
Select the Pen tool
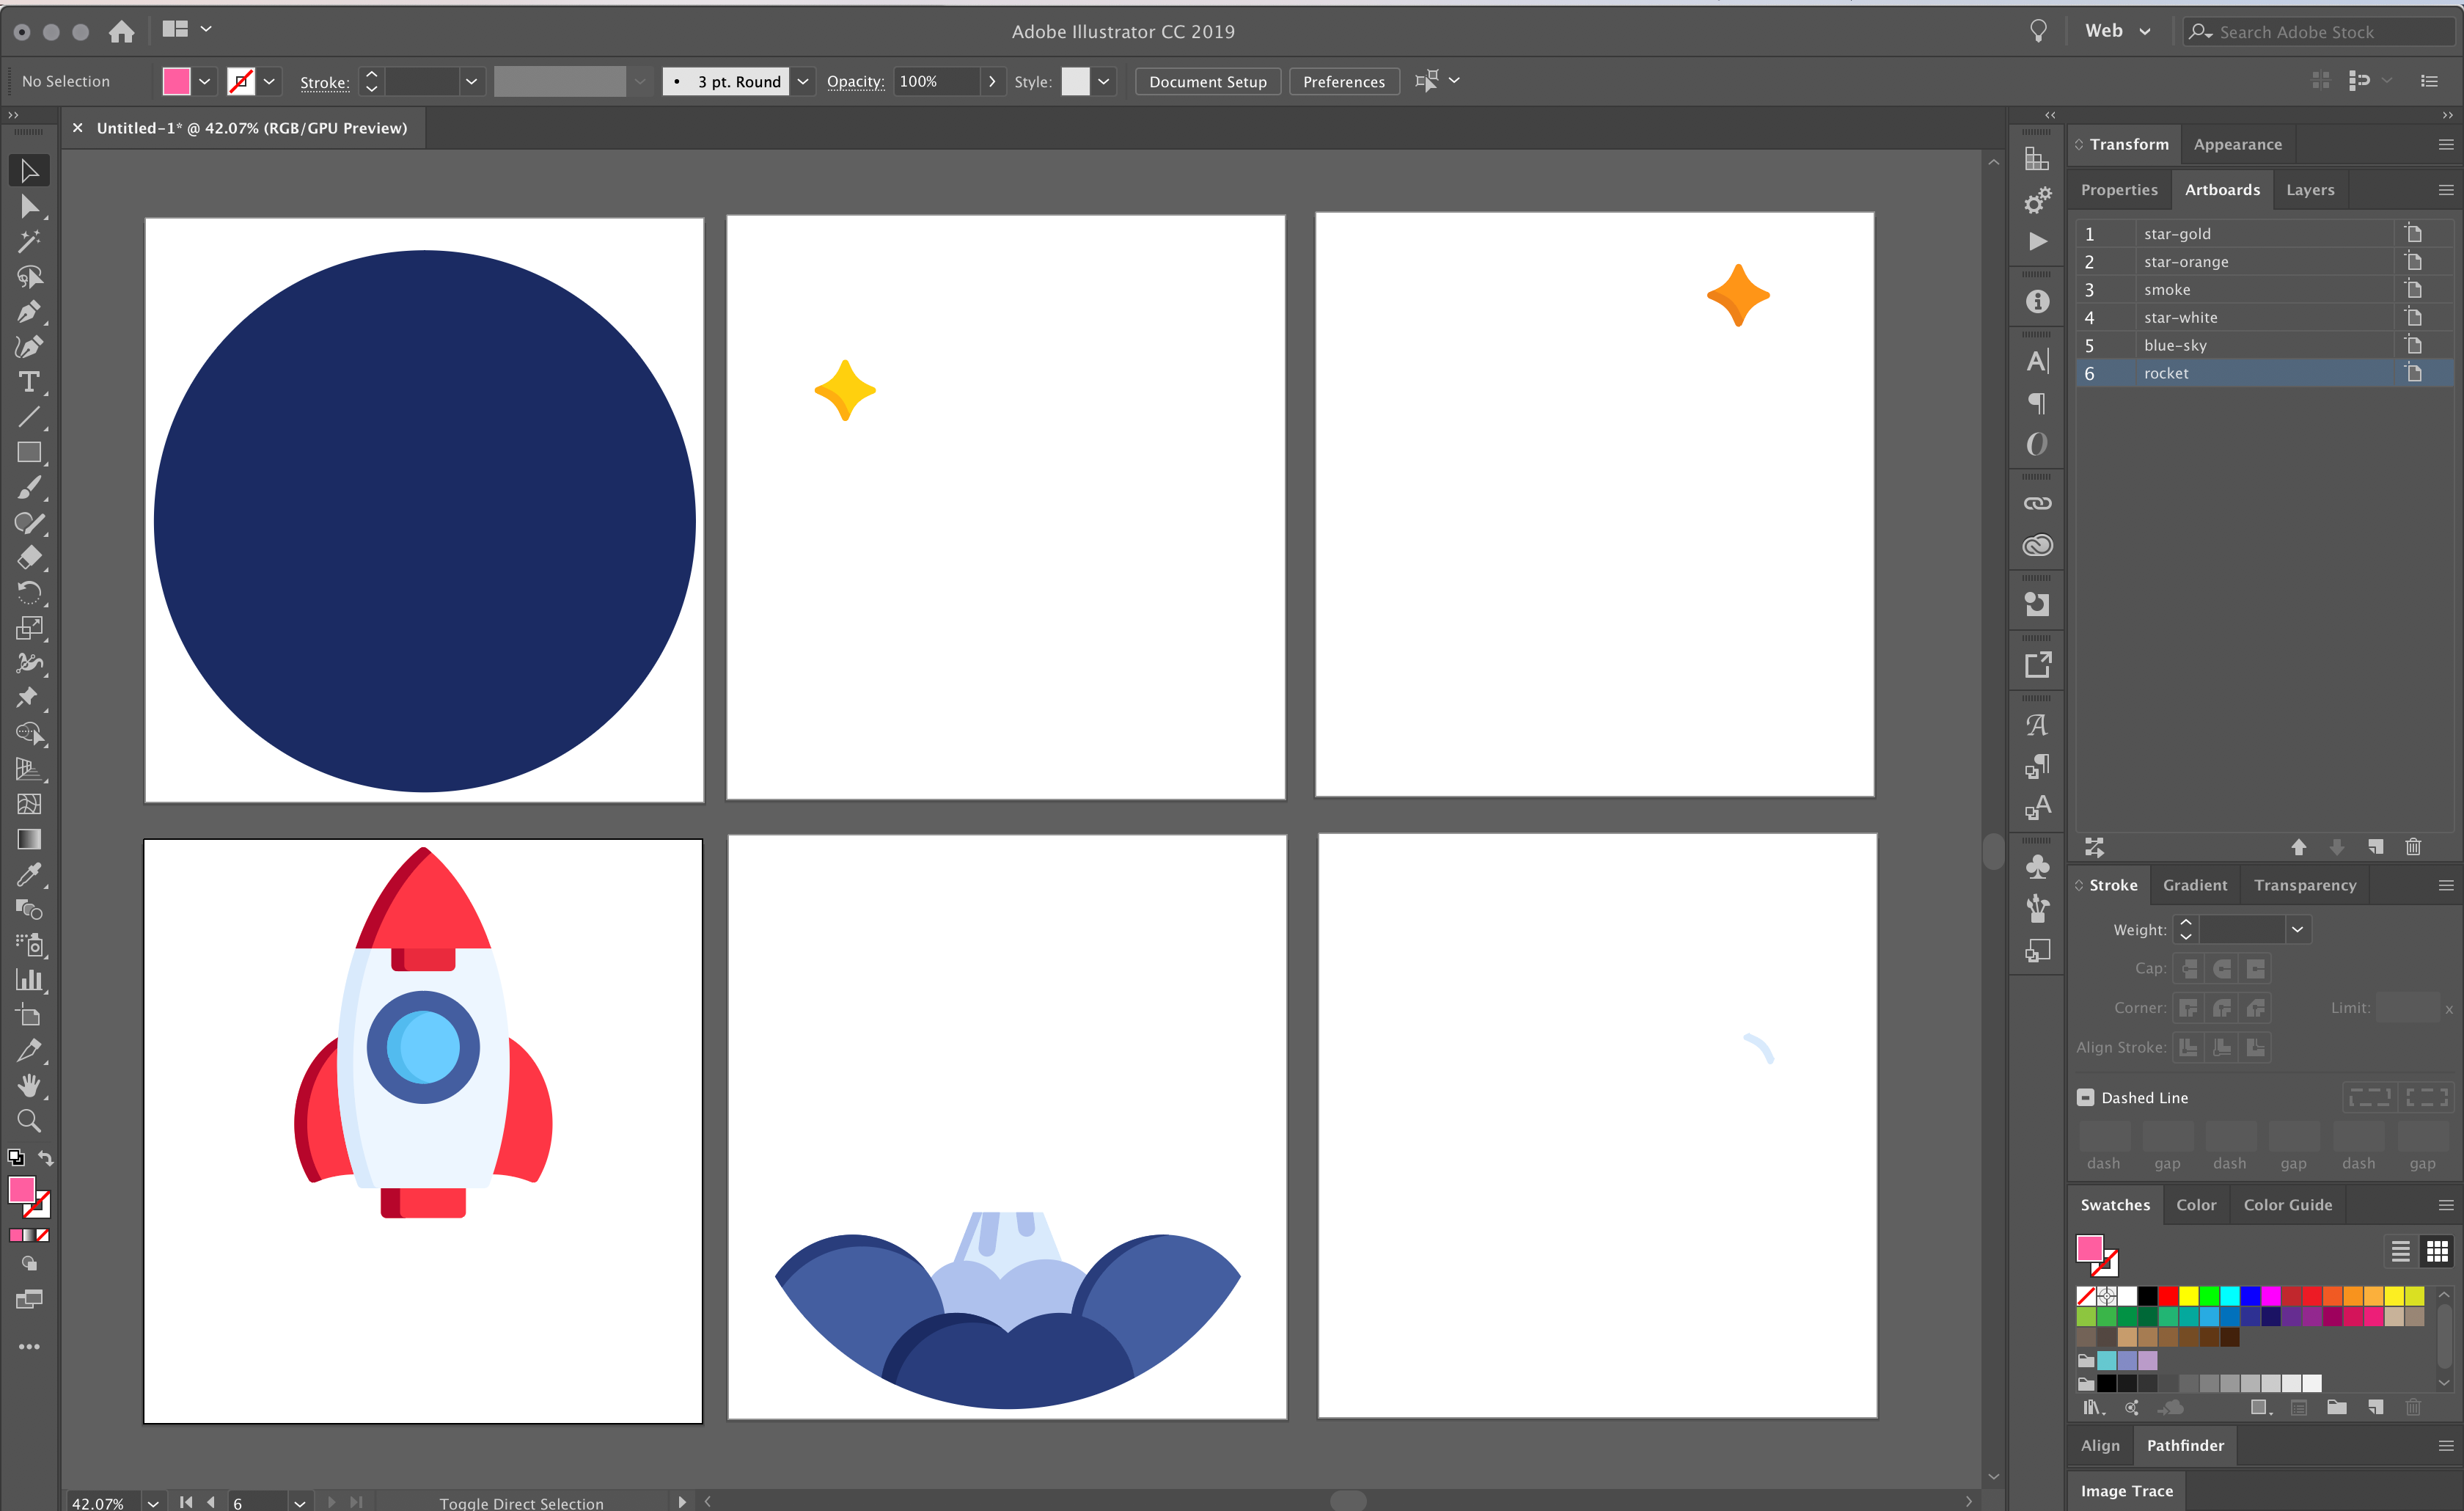(29, 312)
